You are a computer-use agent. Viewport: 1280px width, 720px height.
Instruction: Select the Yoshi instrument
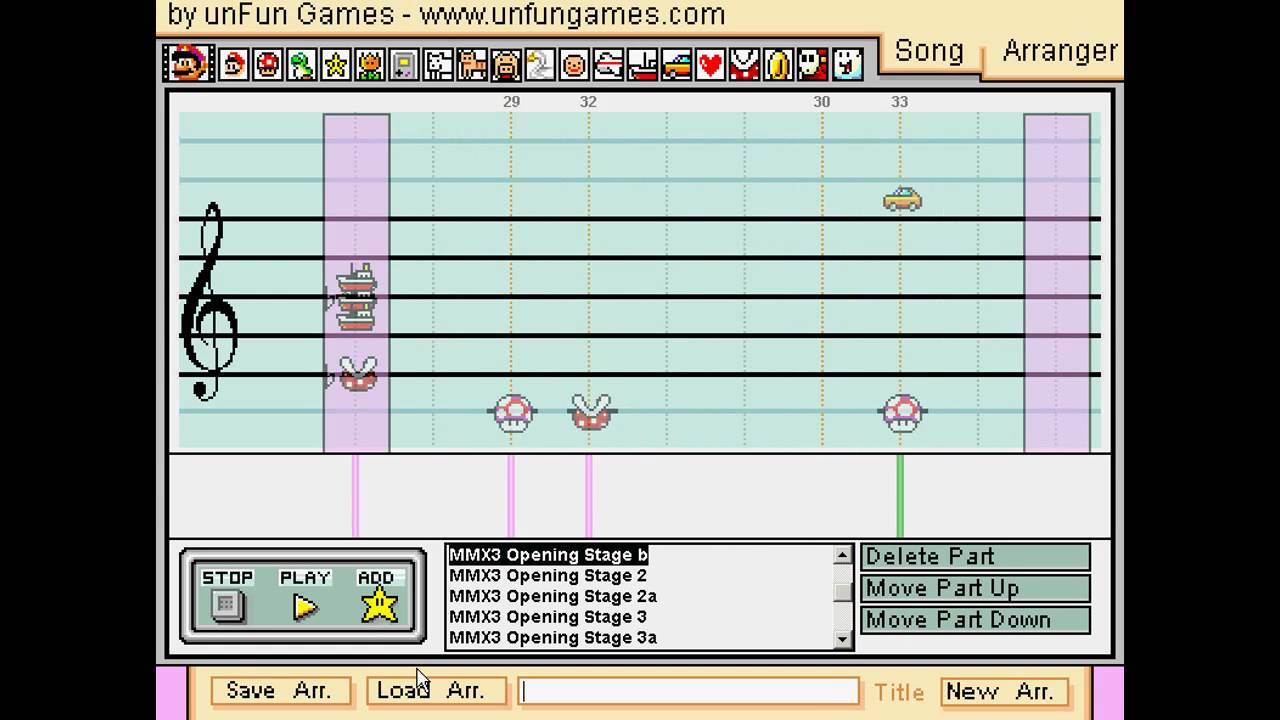point(302,66)
